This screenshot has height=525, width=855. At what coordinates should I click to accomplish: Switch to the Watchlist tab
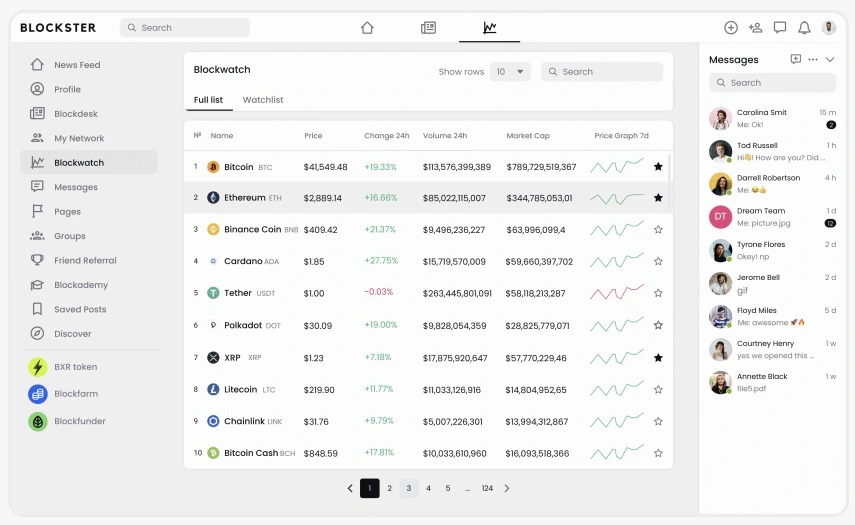click(x=263, y=100)
